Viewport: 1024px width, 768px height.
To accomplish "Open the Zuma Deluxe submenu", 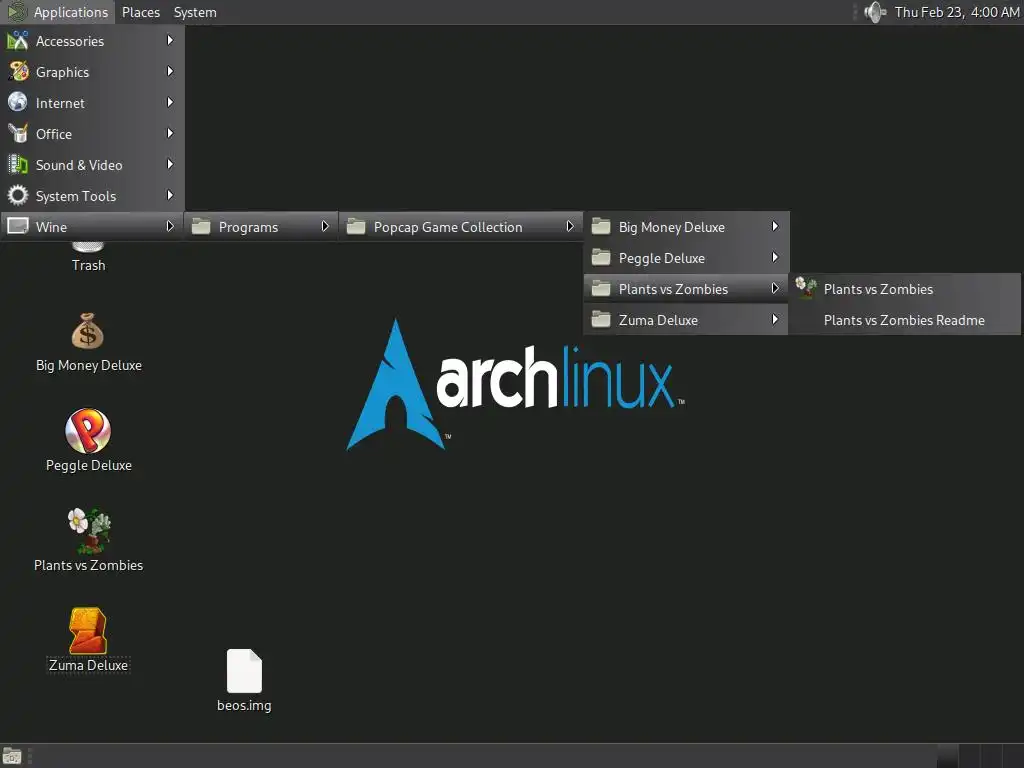I will pos(686,320).
